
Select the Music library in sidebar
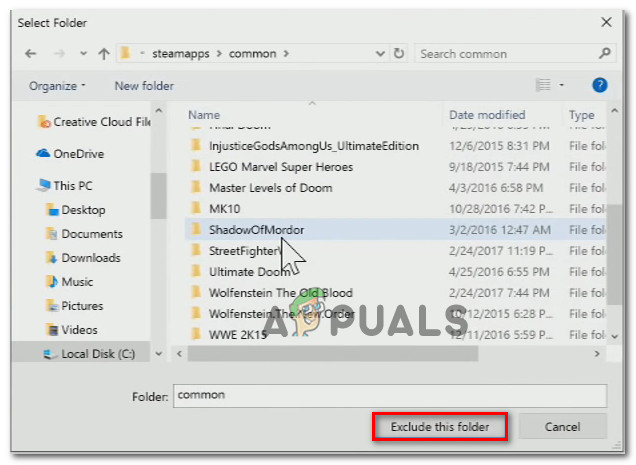pyautogui.click(x=77, y=282)
